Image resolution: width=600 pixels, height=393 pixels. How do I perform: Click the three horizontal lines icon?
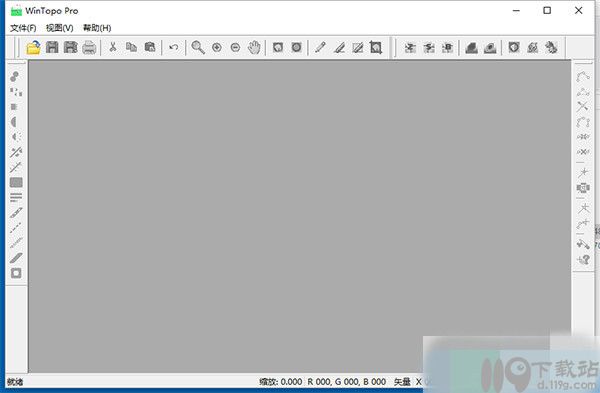[x=16, y=197]
